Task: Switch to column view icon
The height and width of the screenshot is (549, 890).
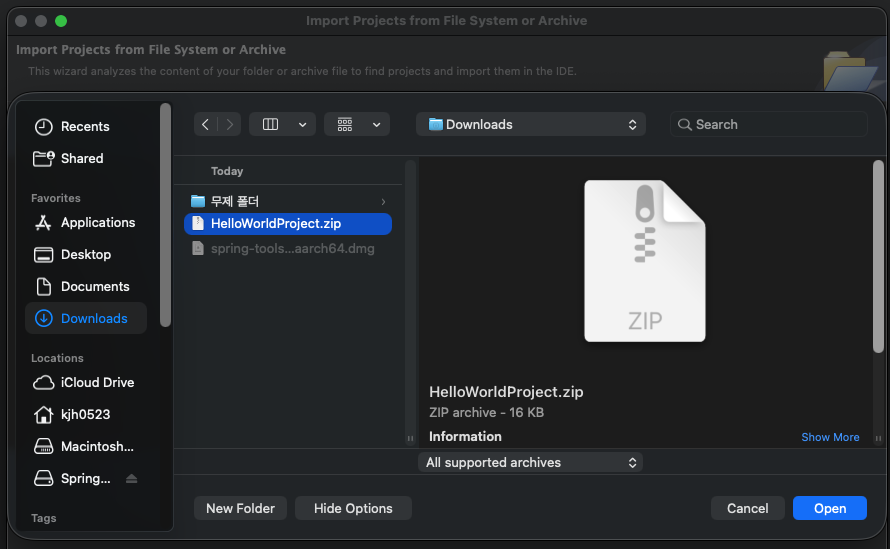Action: (270, 124)
